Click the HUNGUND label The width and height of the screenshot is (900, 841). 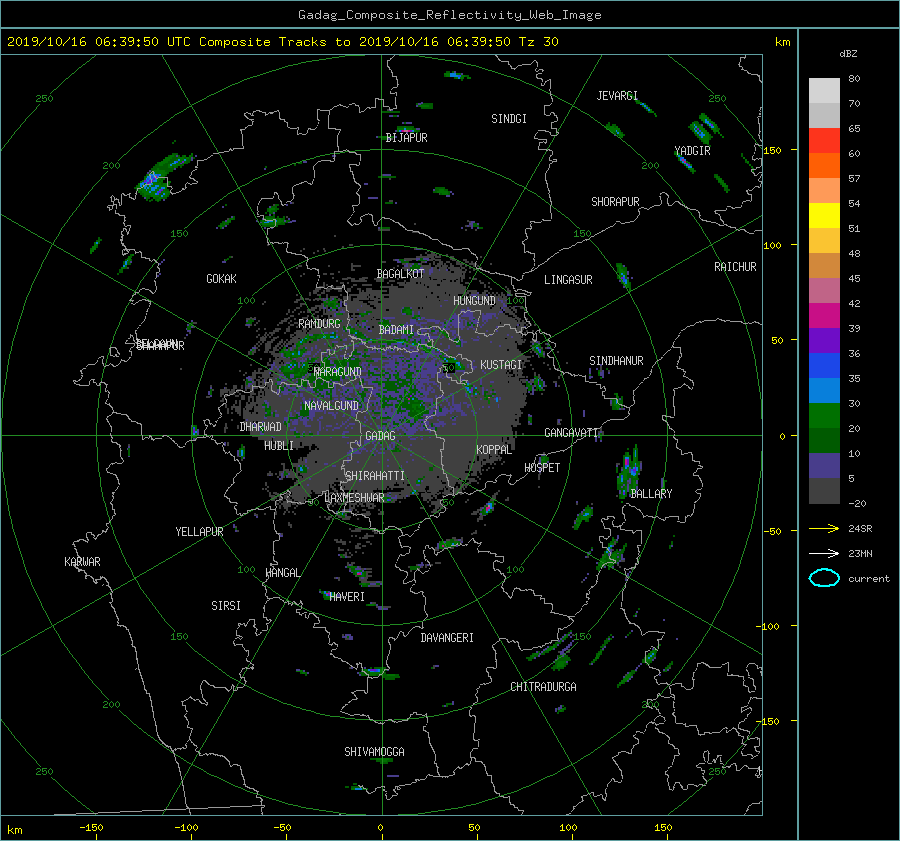click(x=474, y=301)
